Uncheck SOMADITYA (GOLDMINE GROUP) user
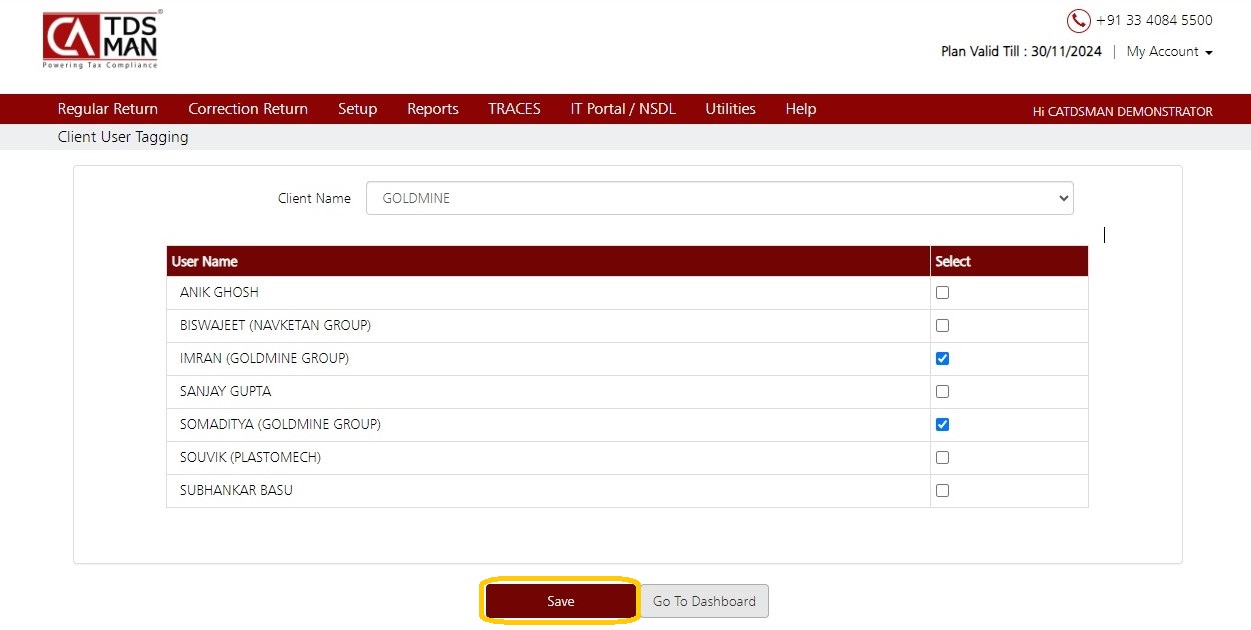 pyautogui.click(x=942, y=425)
